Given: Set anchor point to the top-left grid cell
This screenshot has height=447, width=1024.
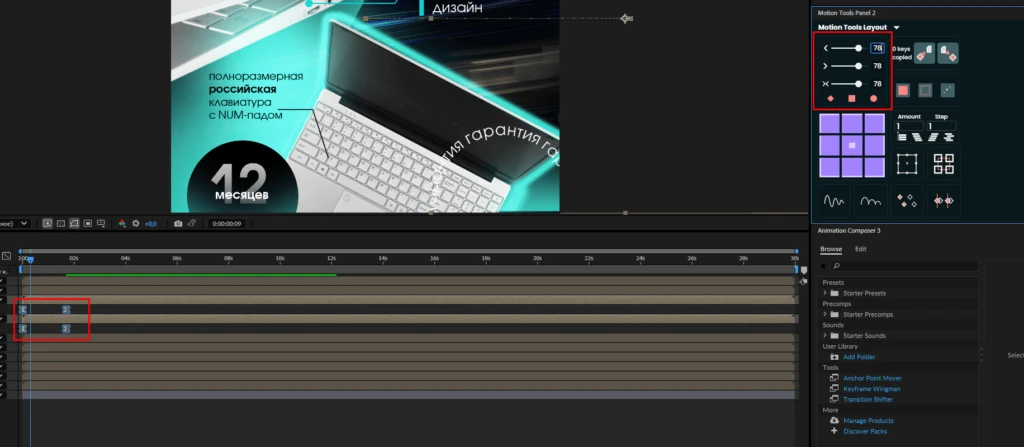Looking at the screenshot, I should [829, 124].
